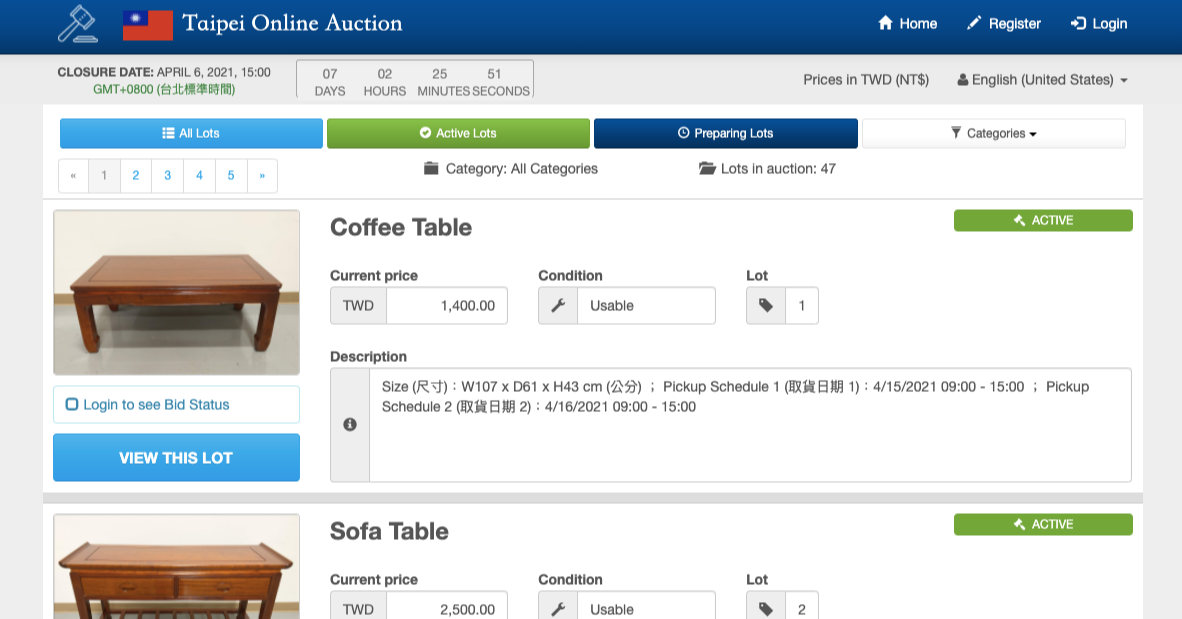Open the Register link
Viewport: 1182px width, 619px height.
coord(1003,23)
